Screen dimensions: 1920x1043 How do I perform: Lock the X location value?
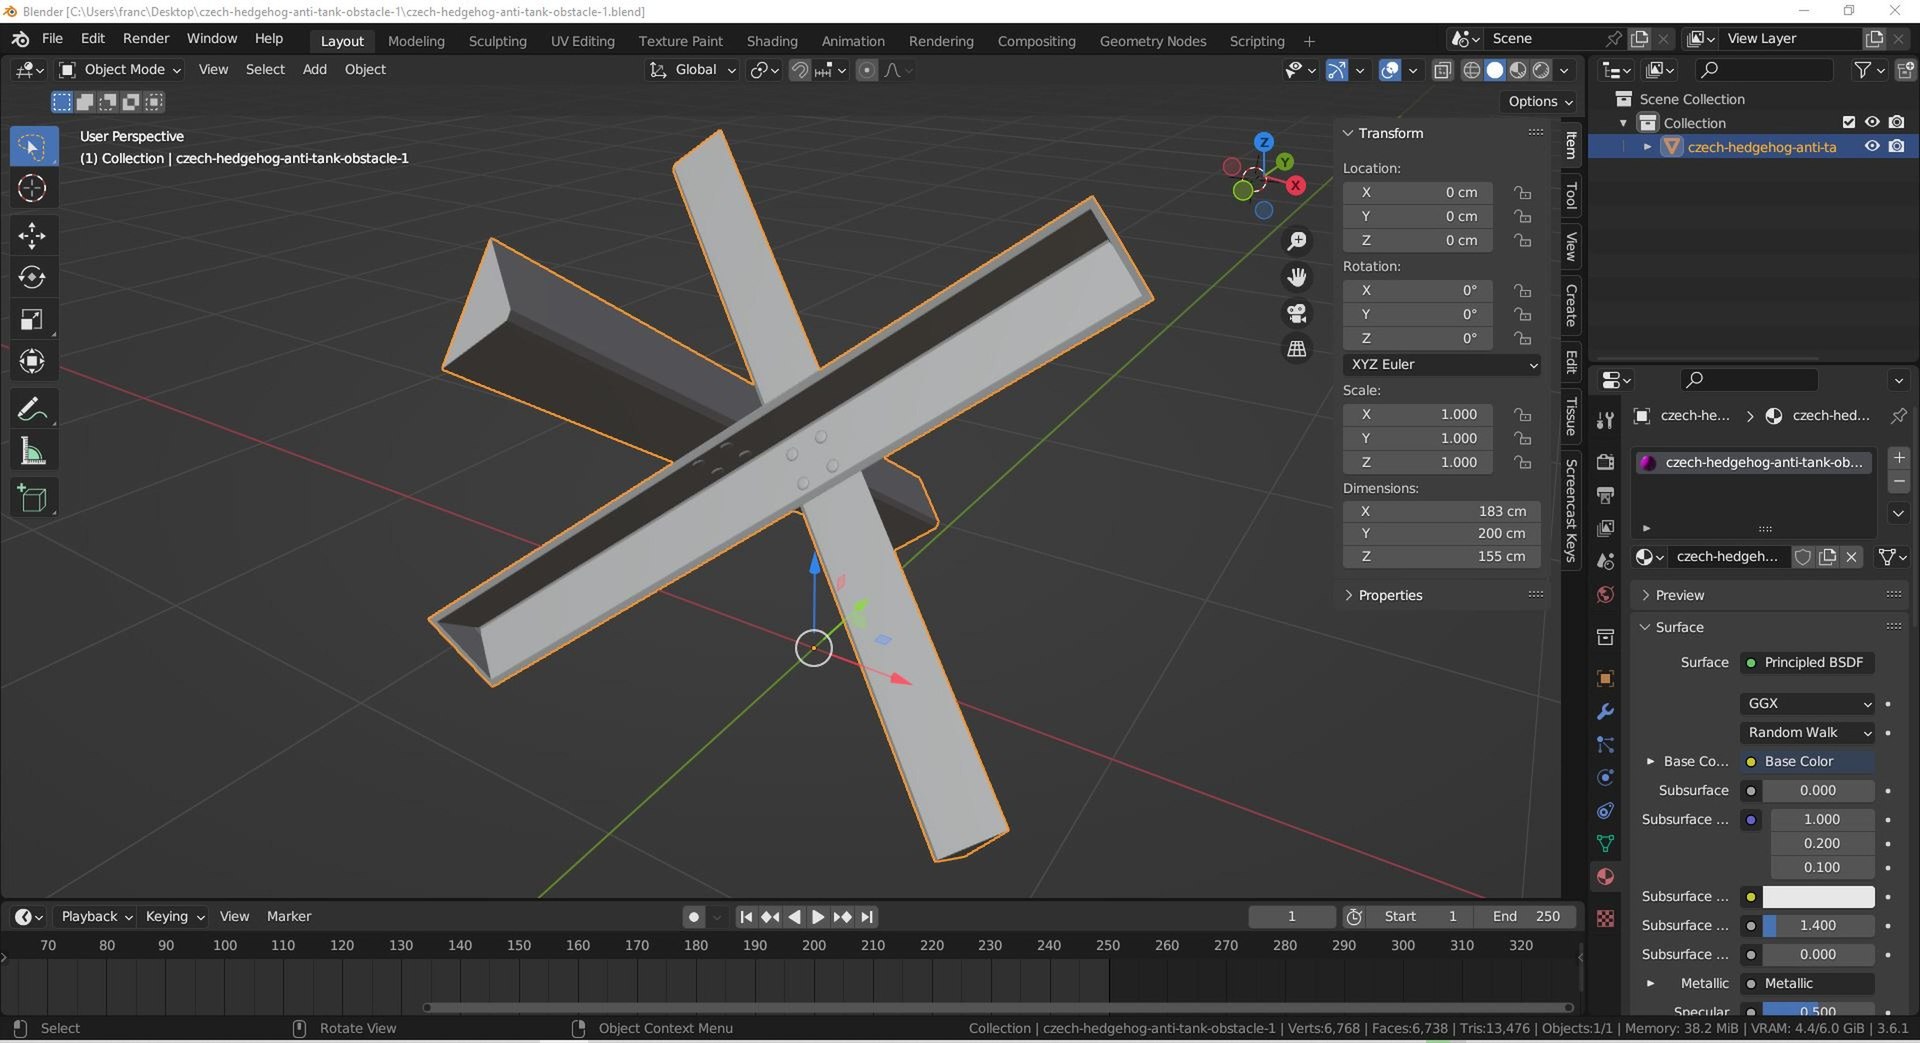(x=1522, y=192)
